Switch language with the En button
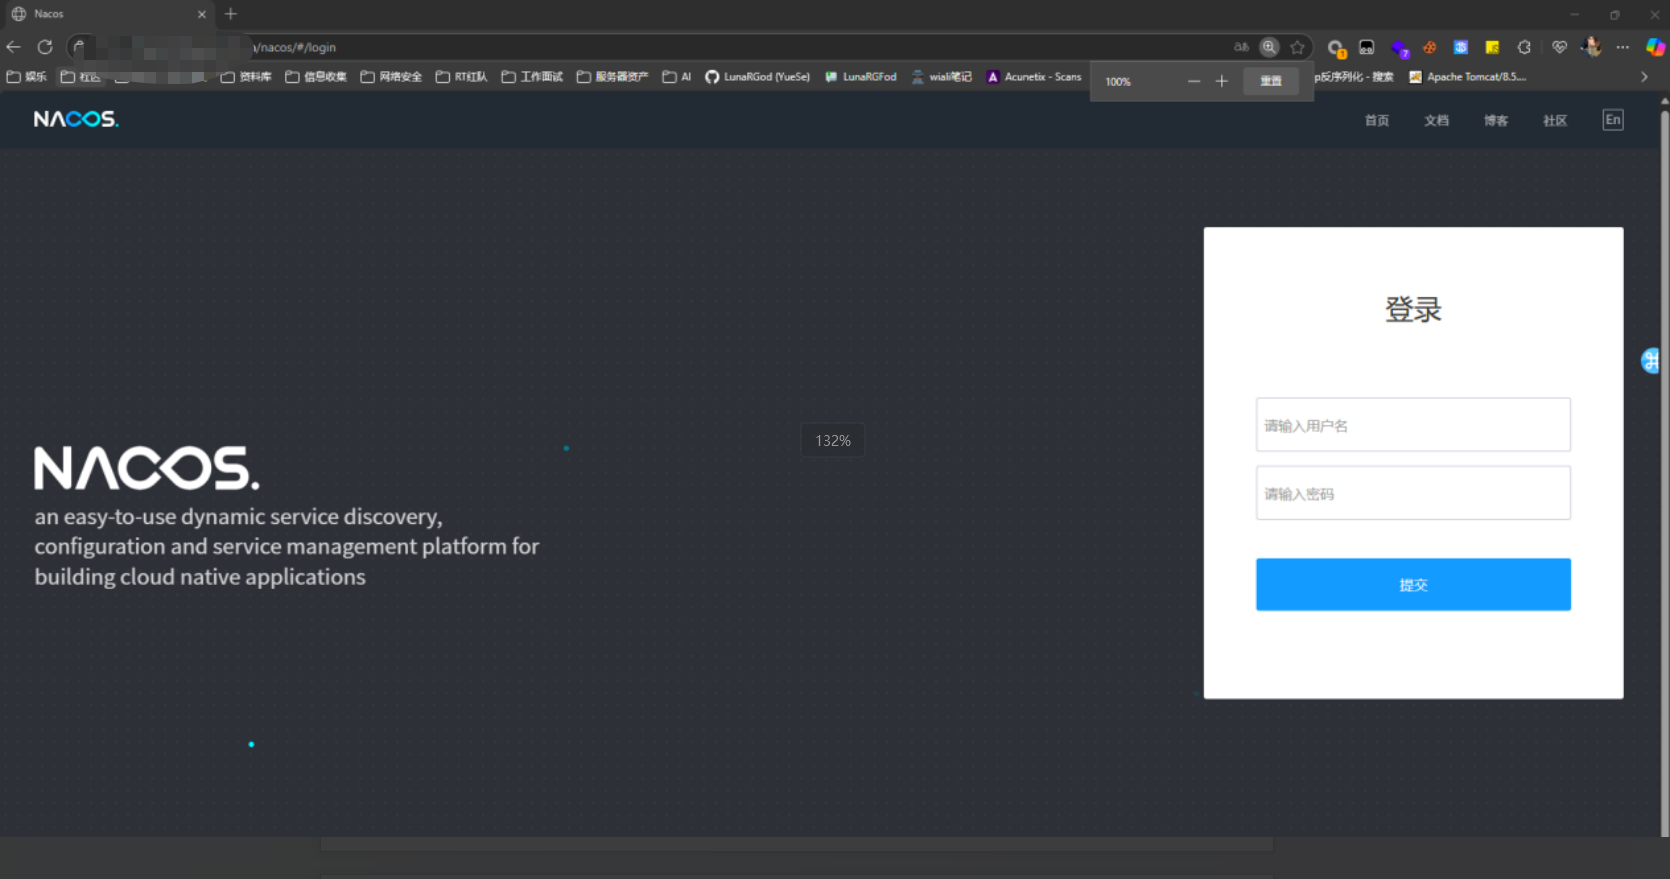This screenshot has height=879, width=1670. 1613,120
